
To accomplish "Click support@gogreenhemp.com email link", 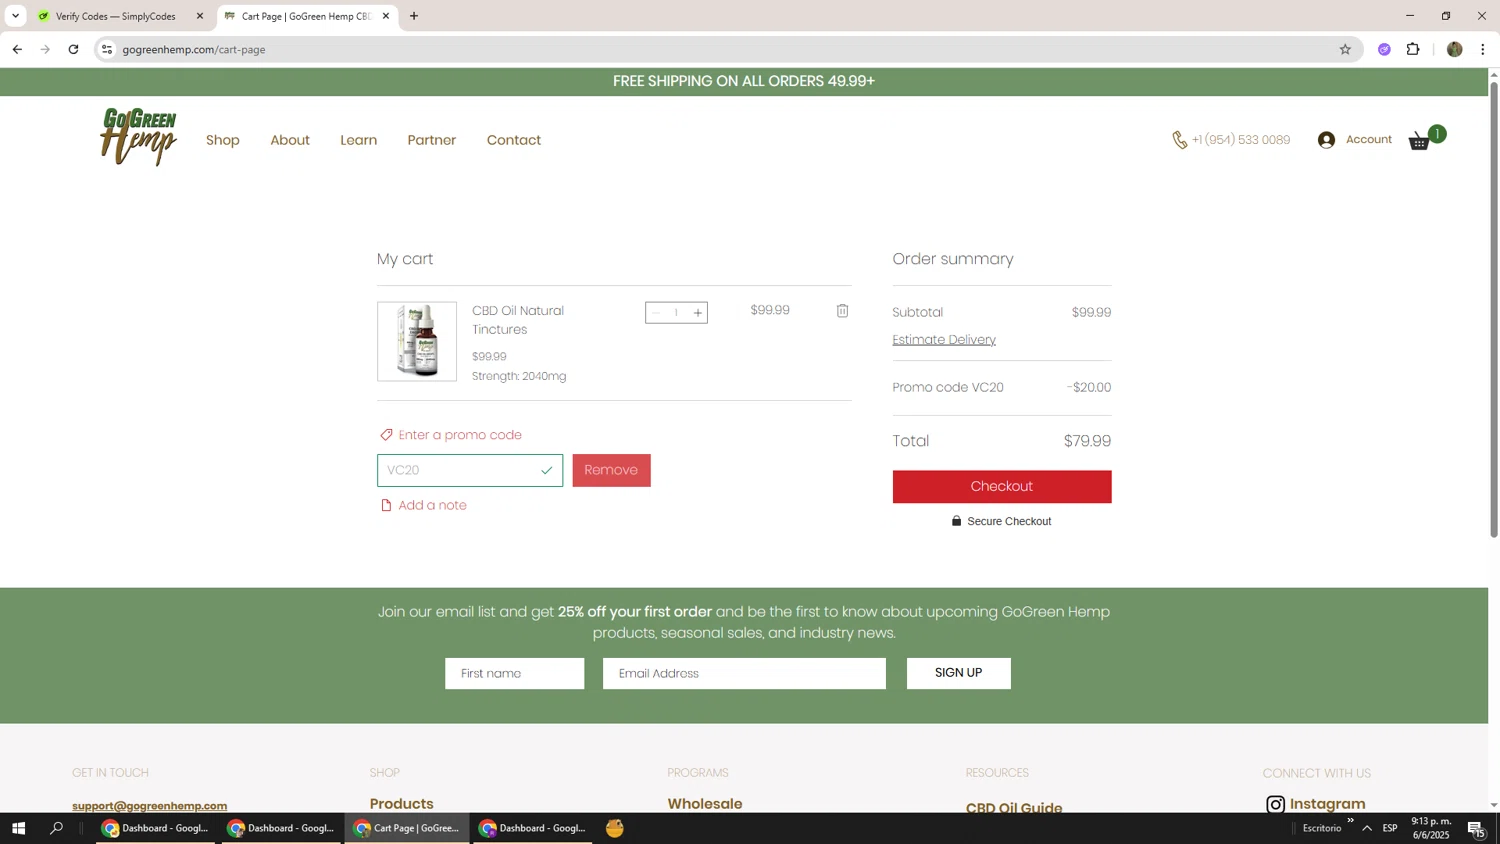I will 149,805.
